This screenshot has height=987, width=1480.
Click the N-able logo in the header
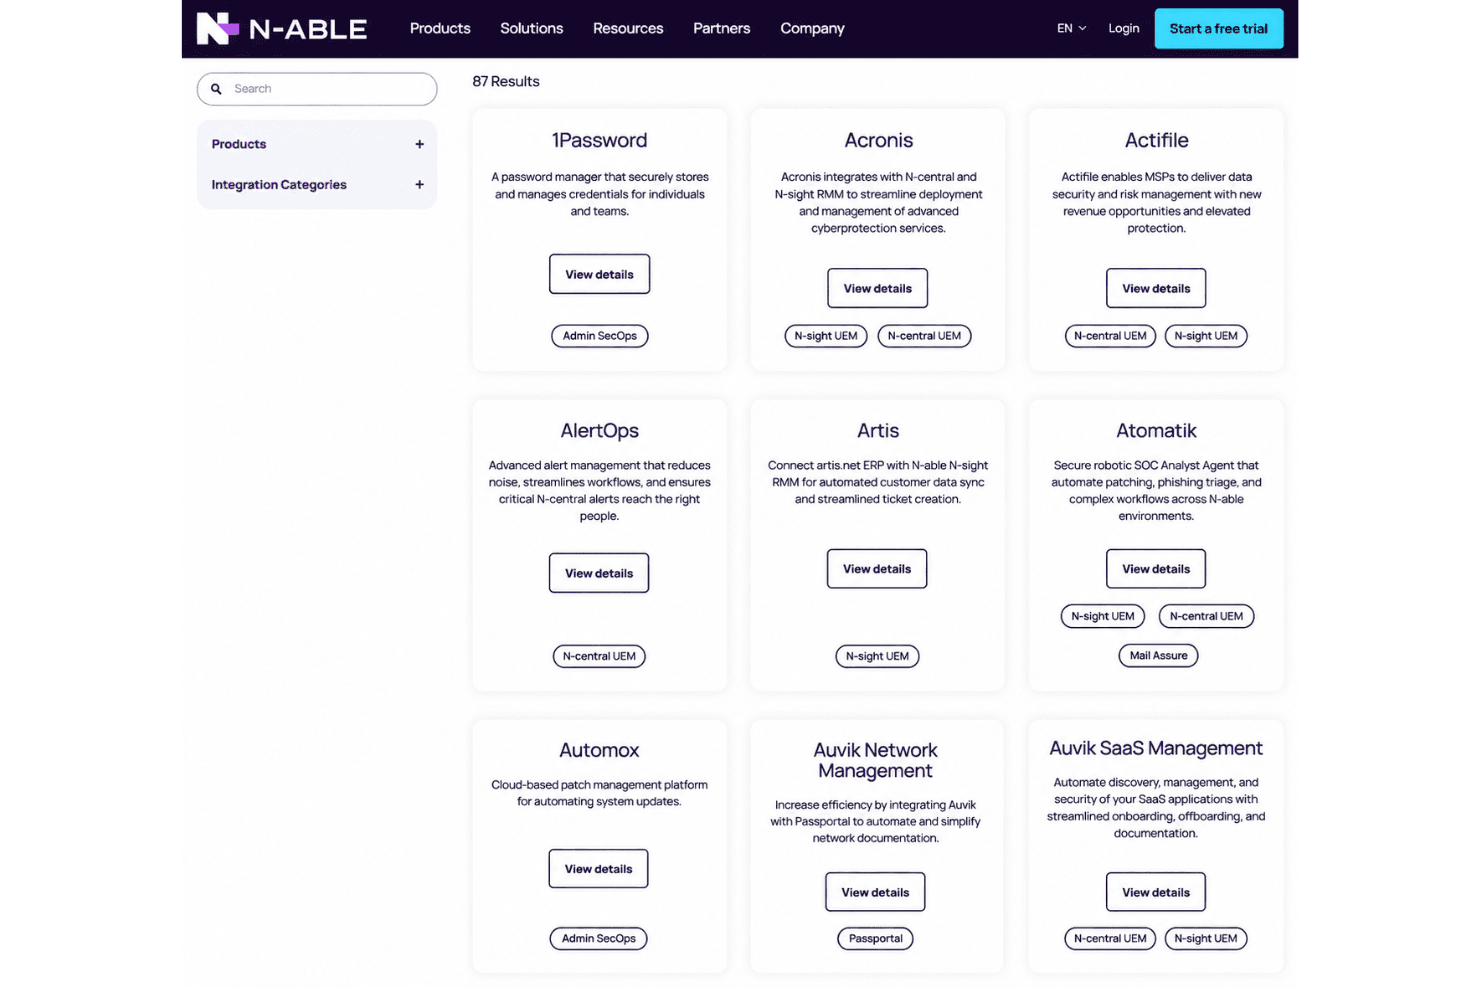[x=282, y=28]
